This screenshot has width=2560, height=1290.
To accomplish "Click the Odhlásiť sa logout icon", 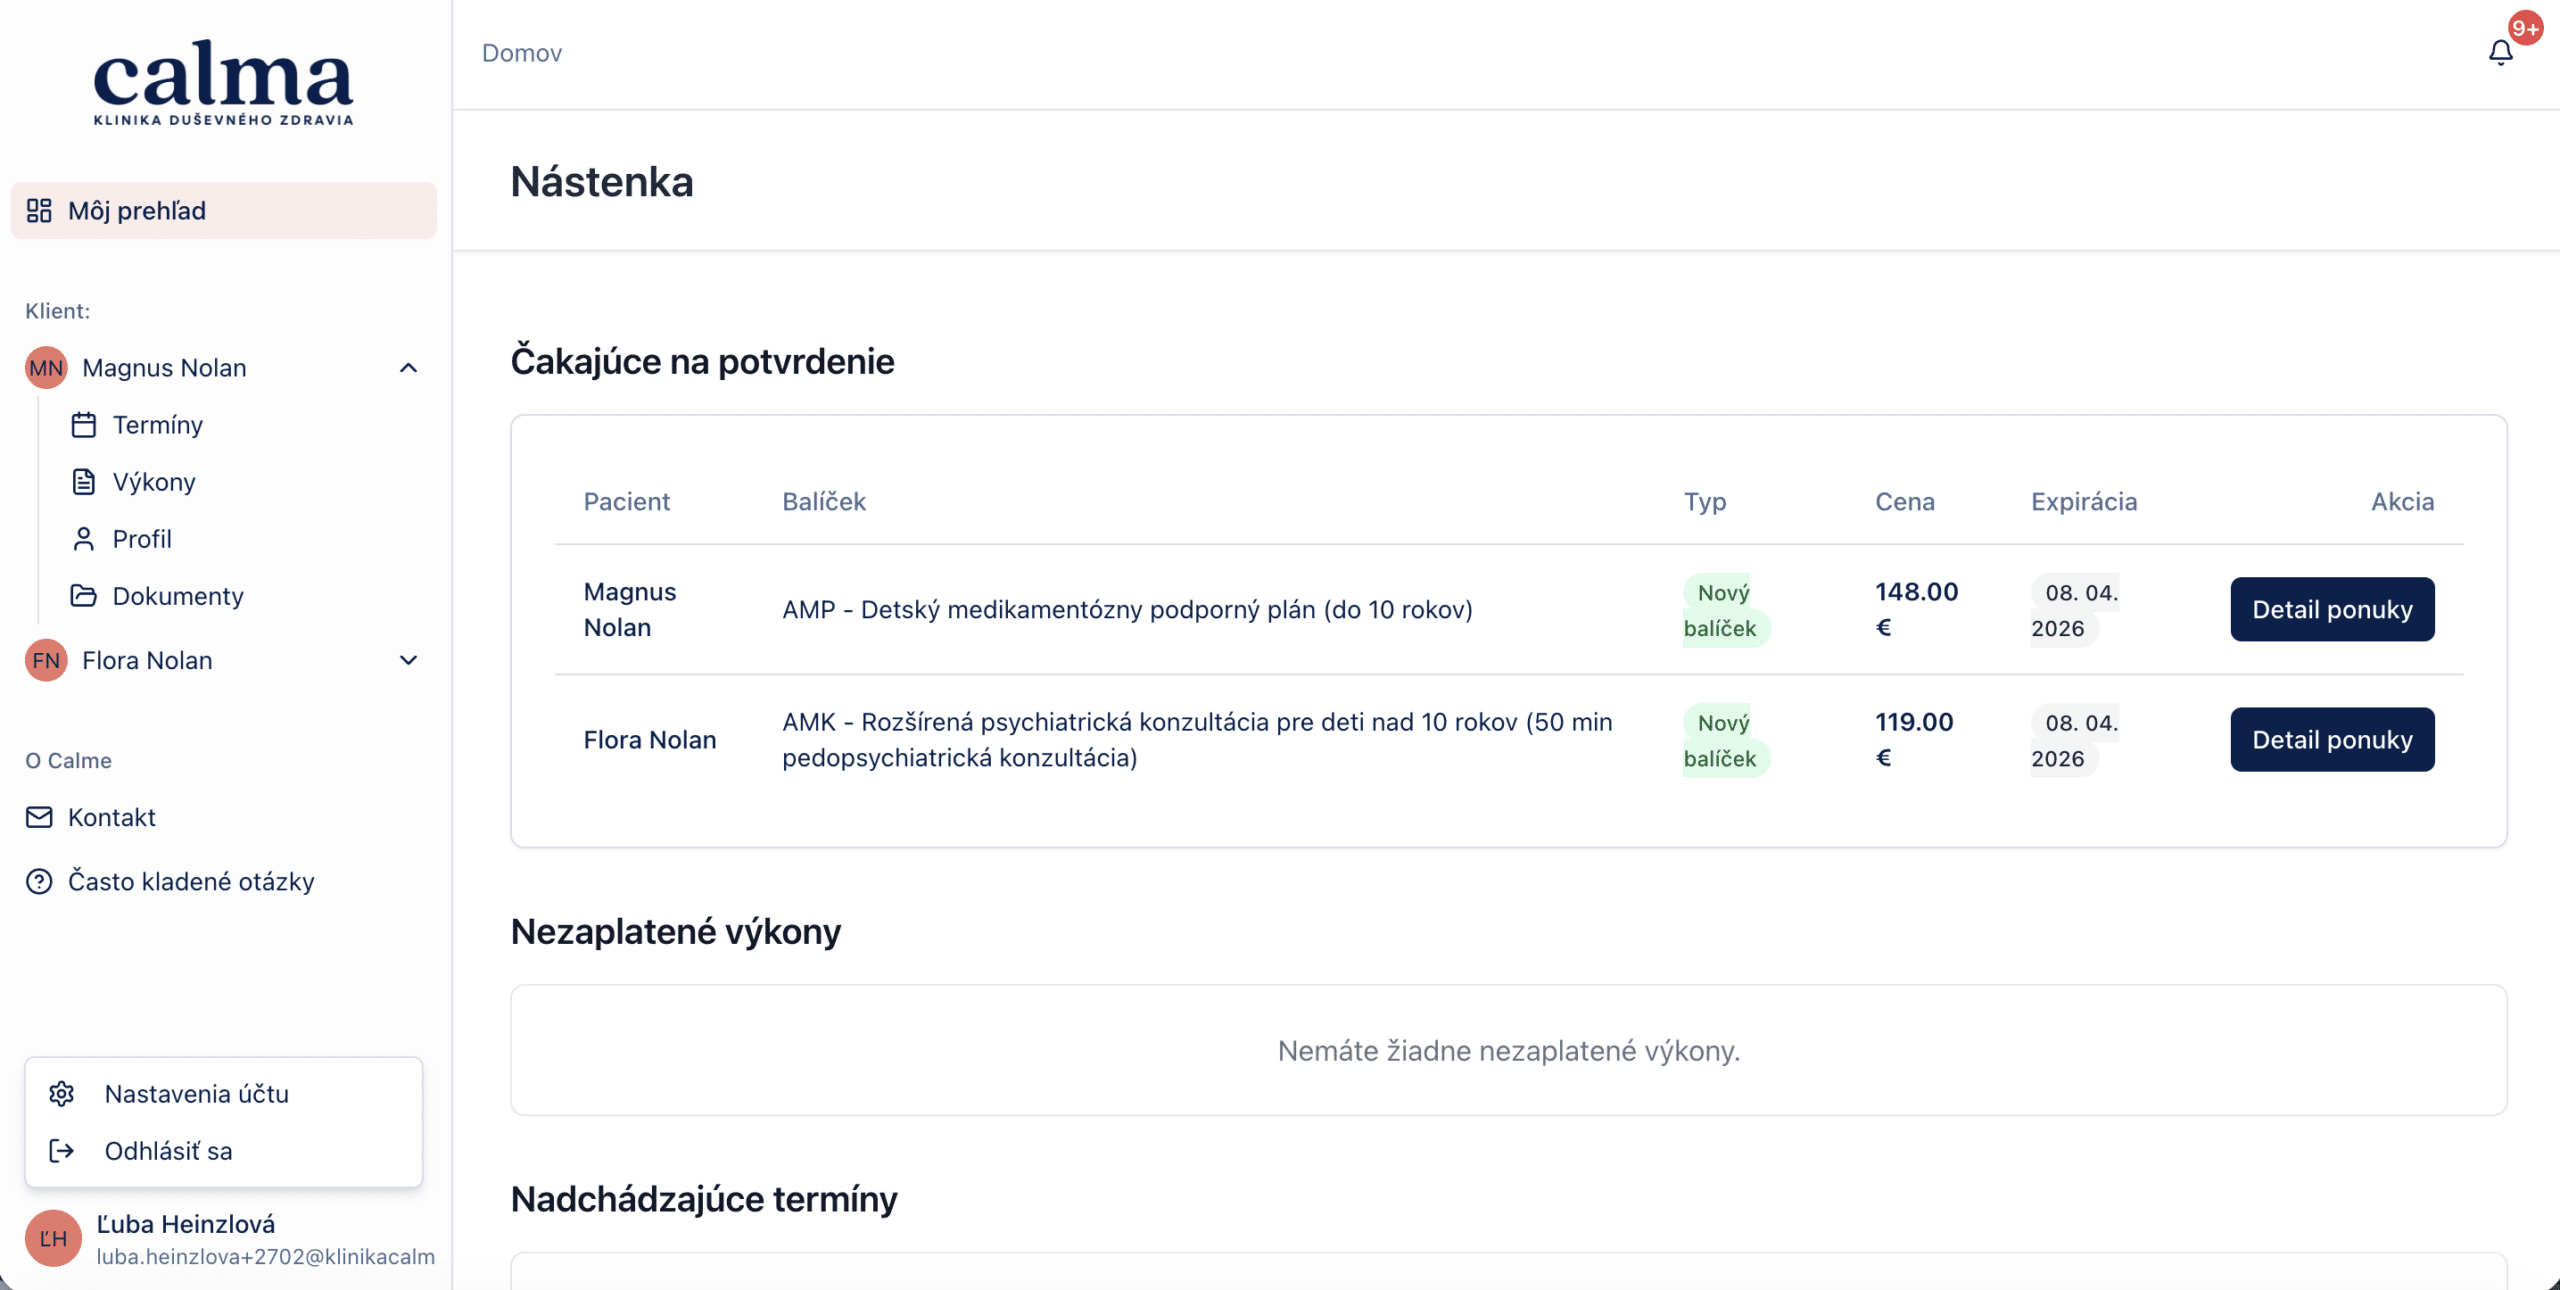I will point(62,1150).
